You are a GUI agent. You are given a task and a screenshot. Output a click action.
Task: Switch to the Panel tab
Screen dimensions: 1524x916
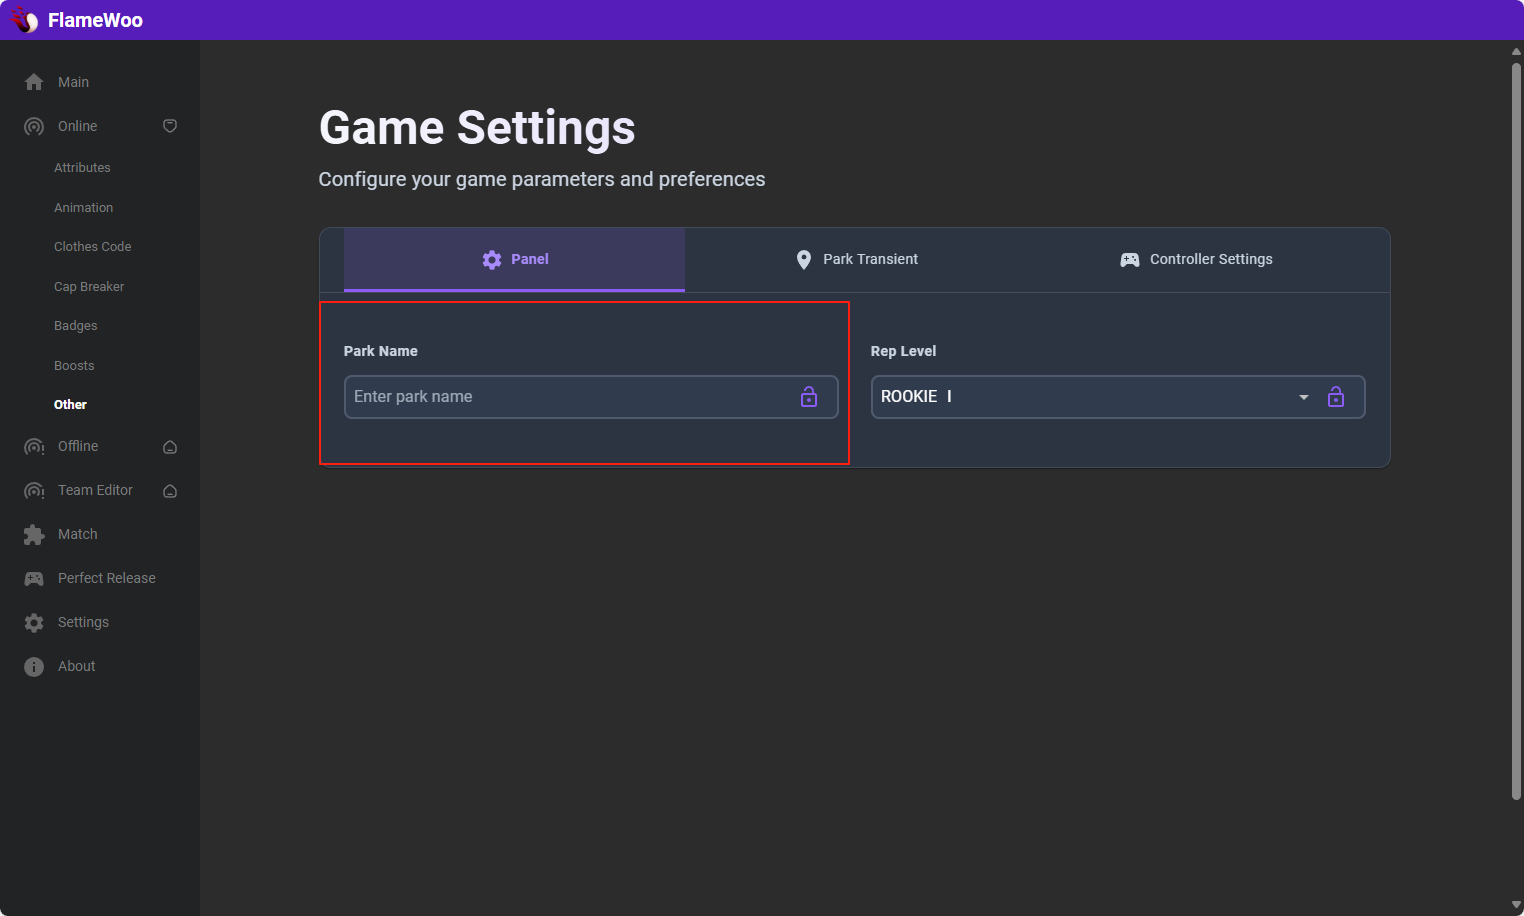pos(514,260)
